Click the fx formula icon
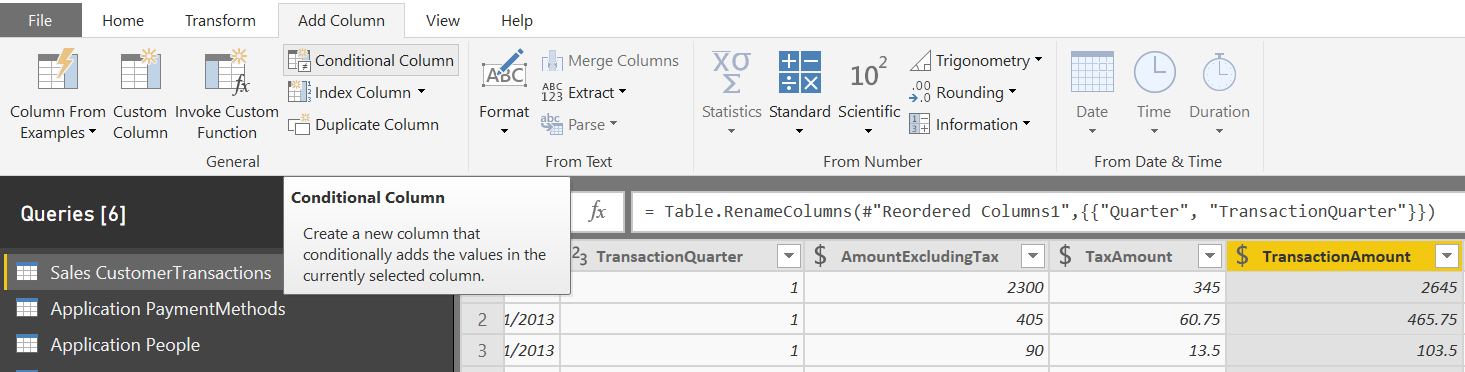 coord(597,212)
